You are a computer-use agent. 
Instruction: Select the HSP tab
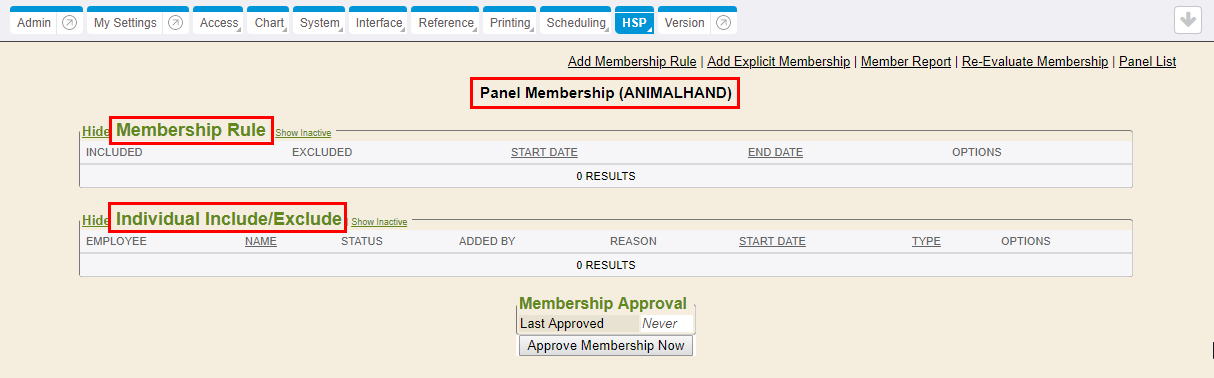click(x=635, y=22)
